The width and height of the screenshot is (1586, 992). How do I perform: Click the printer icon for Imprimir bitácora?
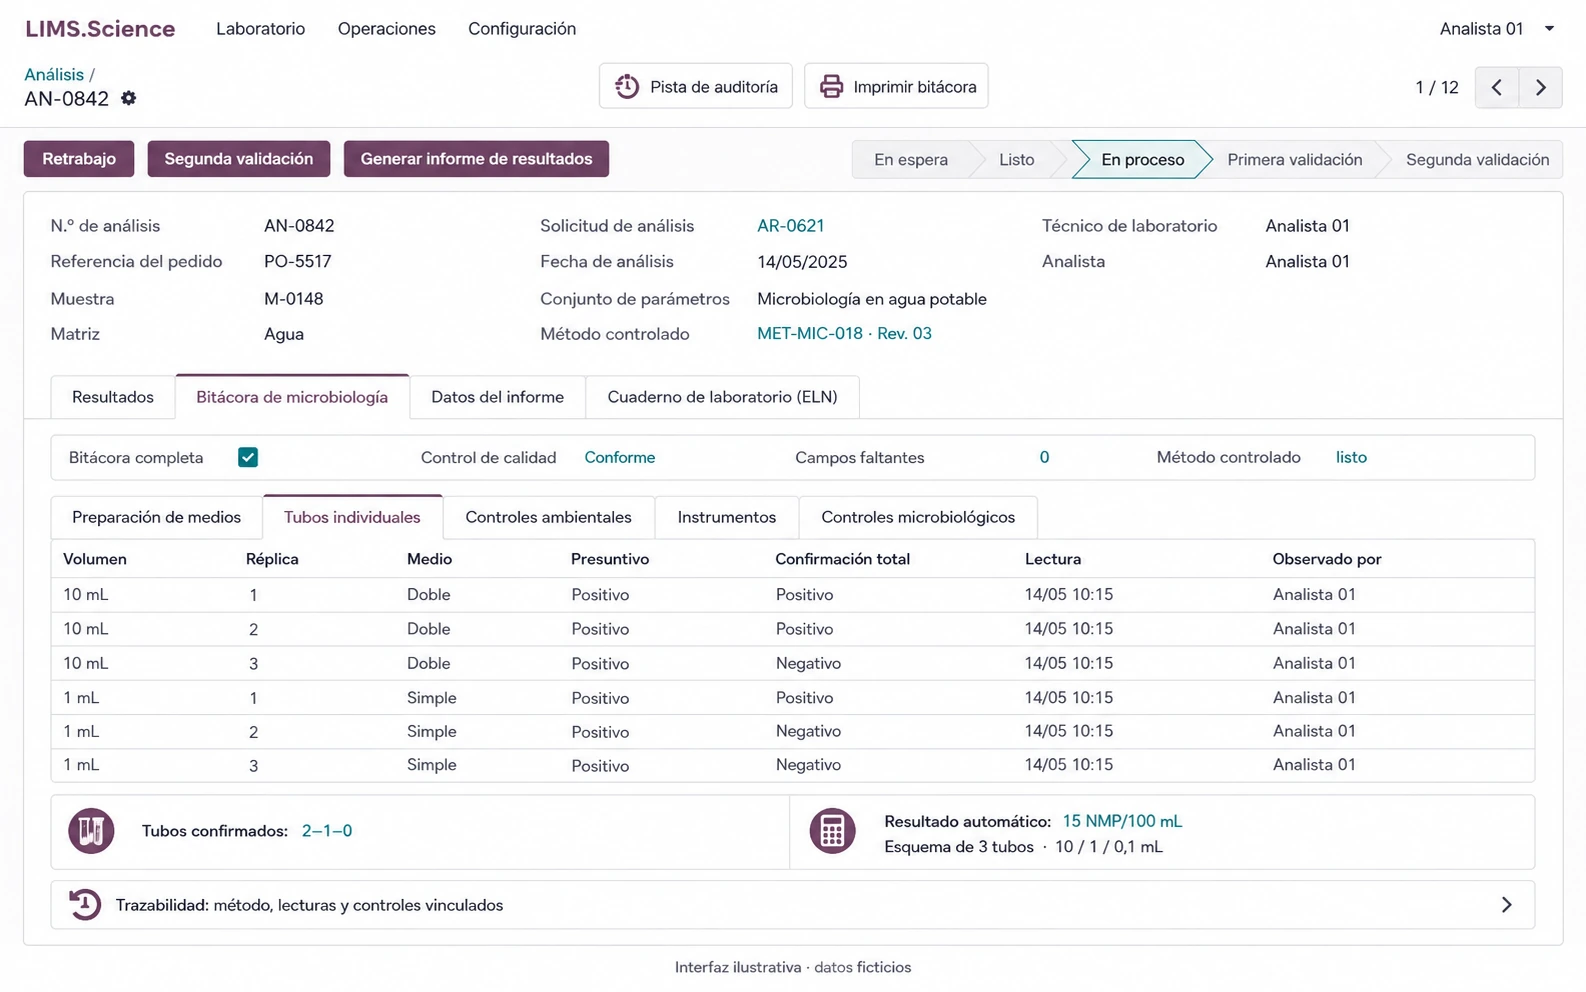[831, 86]
